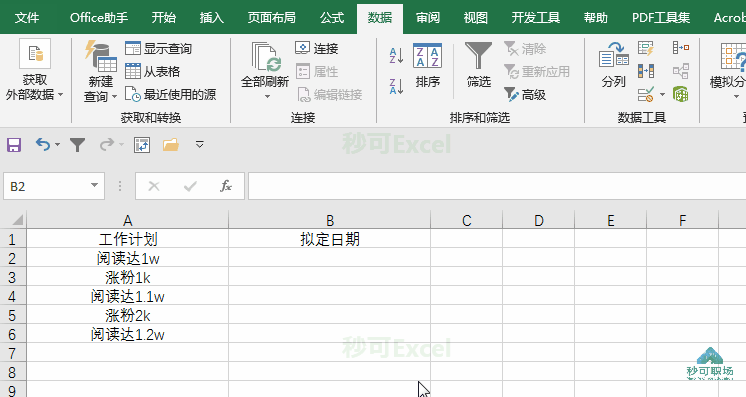The image size is (746, 397).
Task: Click the Flash Fill icon
Action: 646,48
